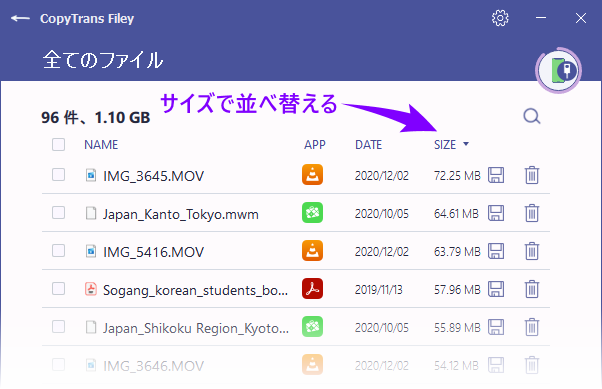Close the CopyTrans Filey window
Screen dimensions: 602x389
click(580, 18)
